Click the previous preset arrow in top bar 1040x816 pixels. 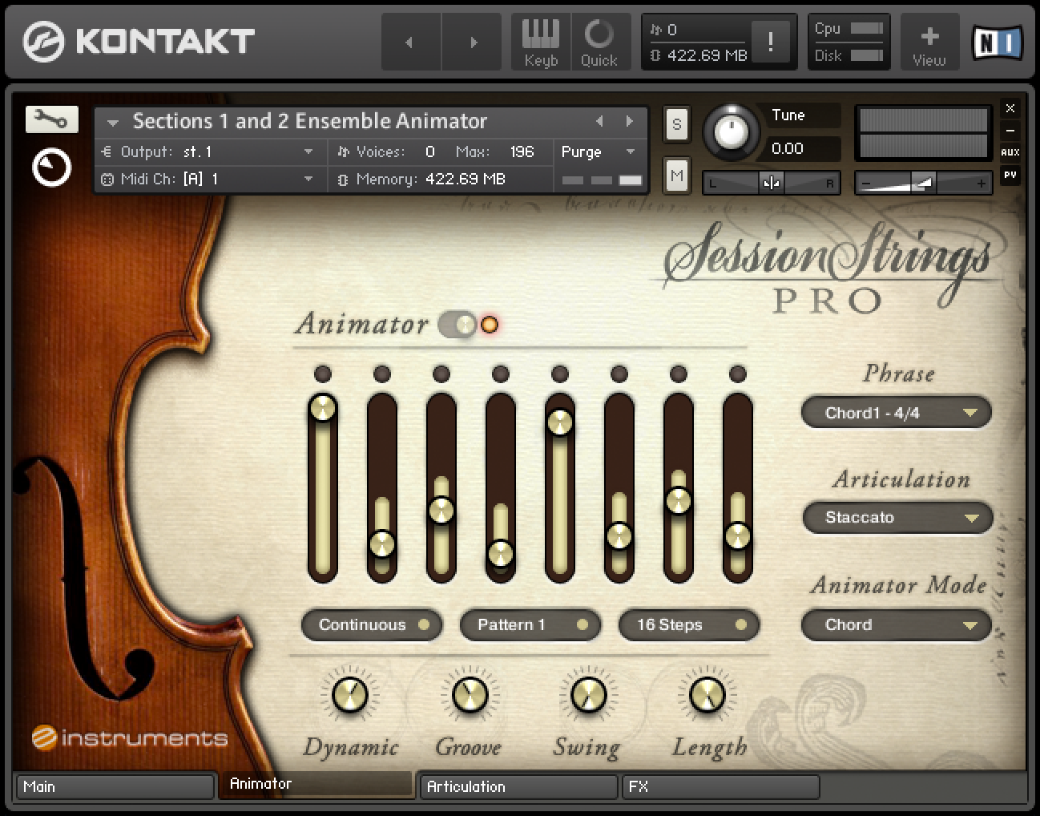tap(408, 42)
